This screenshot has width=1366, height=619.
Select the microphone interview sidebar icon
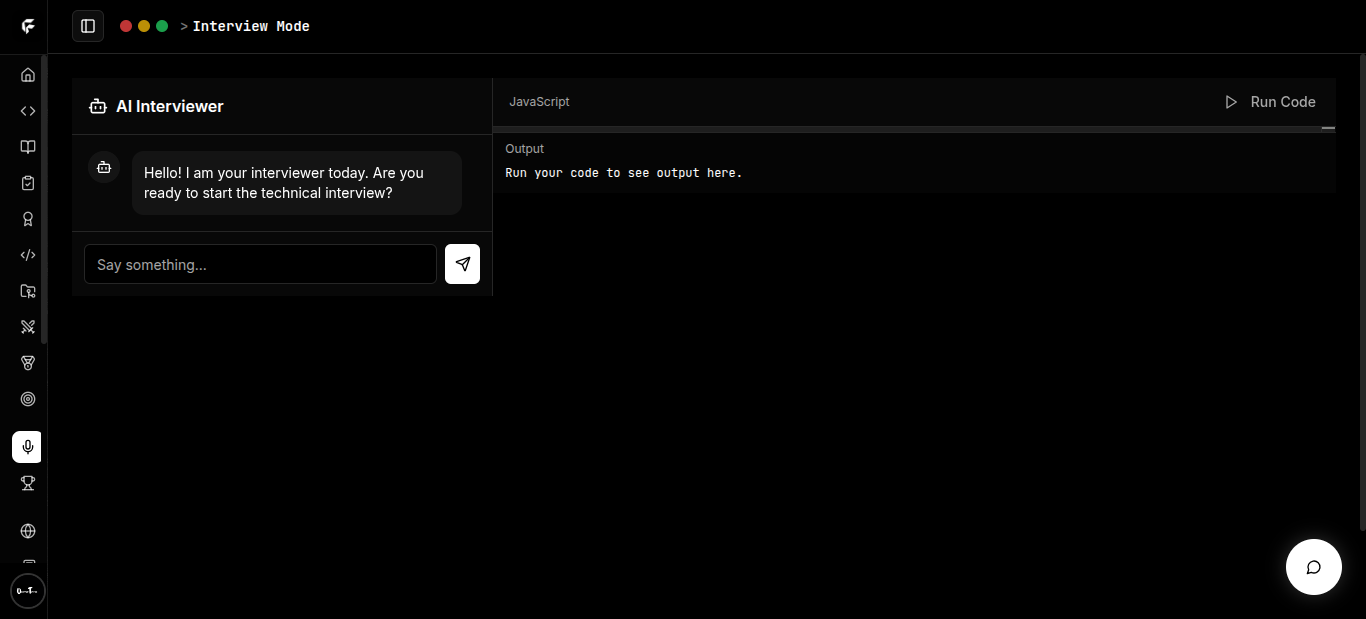(x=27, y=447)
